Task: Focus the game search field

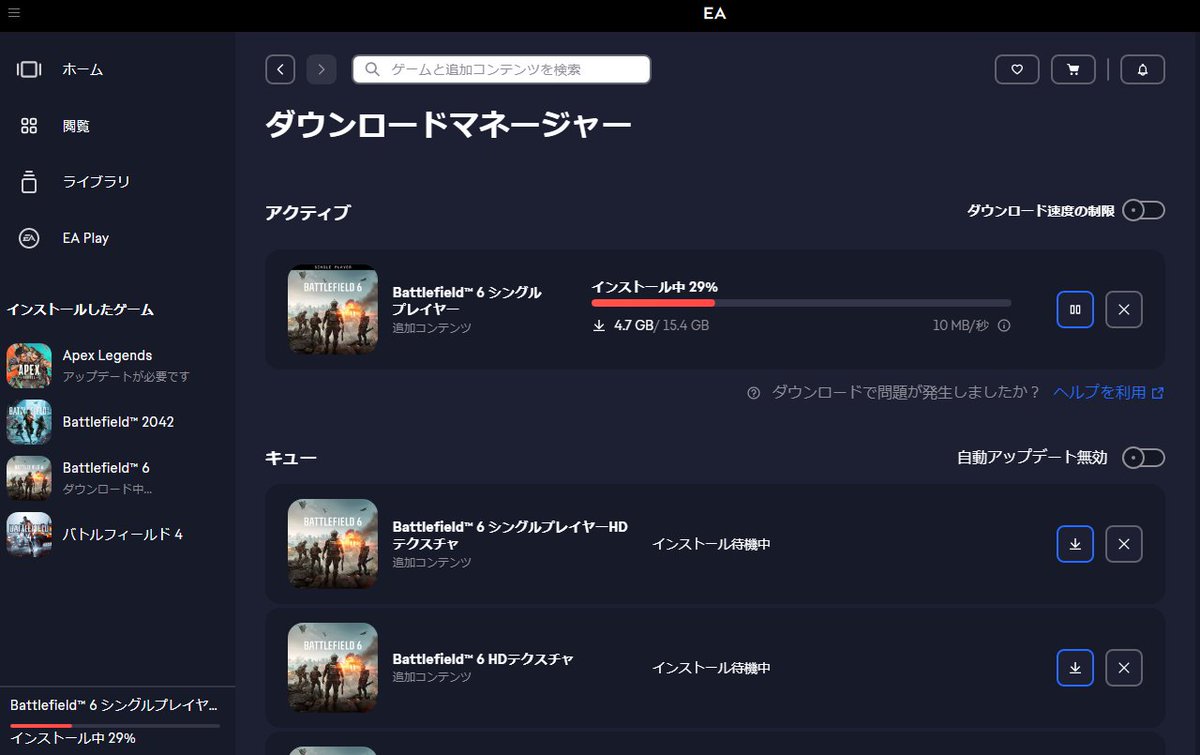Action: click(x=501, y=69)
